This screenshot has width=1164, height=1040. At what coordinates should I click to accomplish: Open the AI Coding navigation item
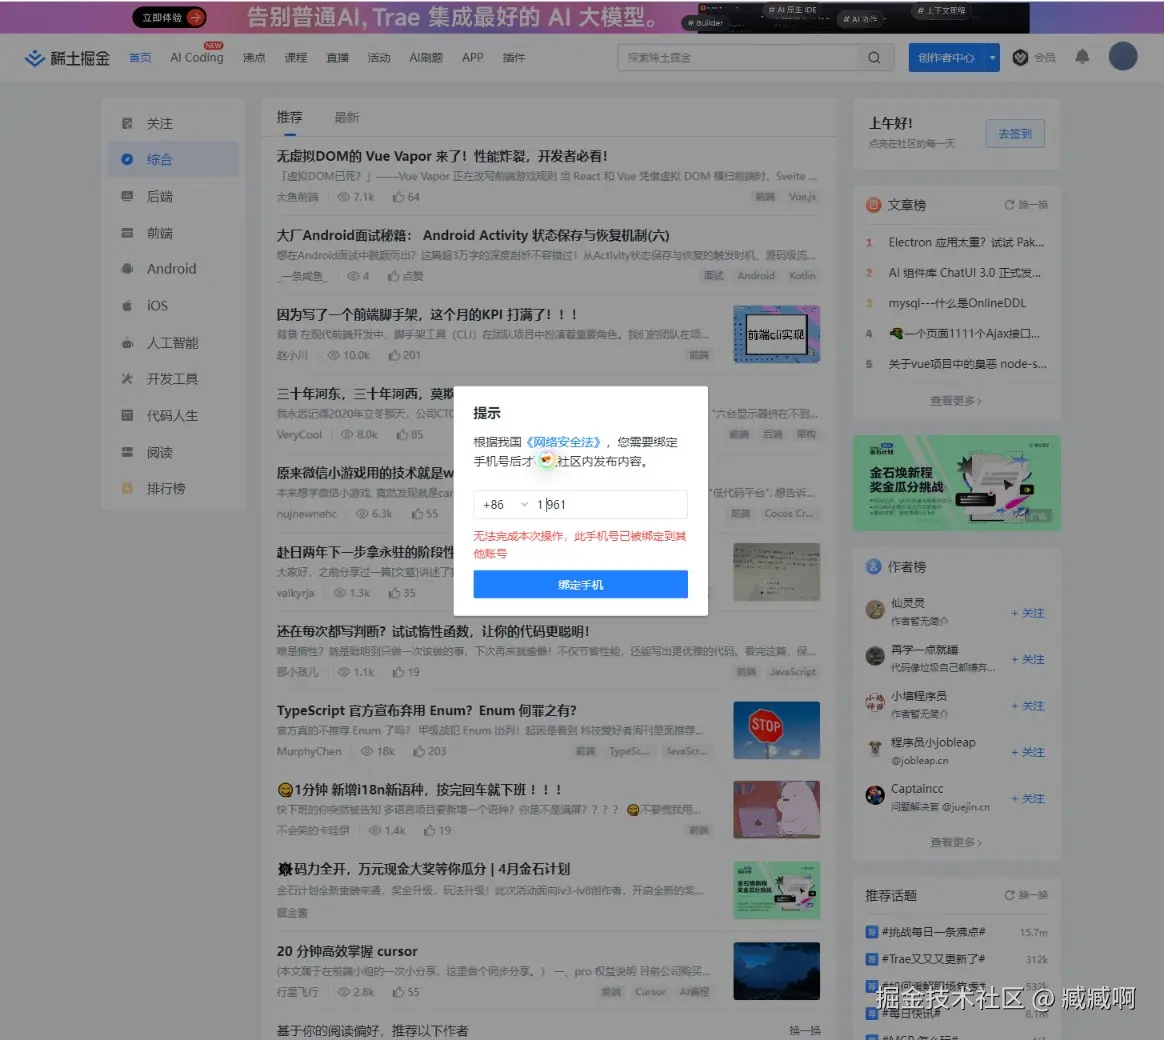196,57
